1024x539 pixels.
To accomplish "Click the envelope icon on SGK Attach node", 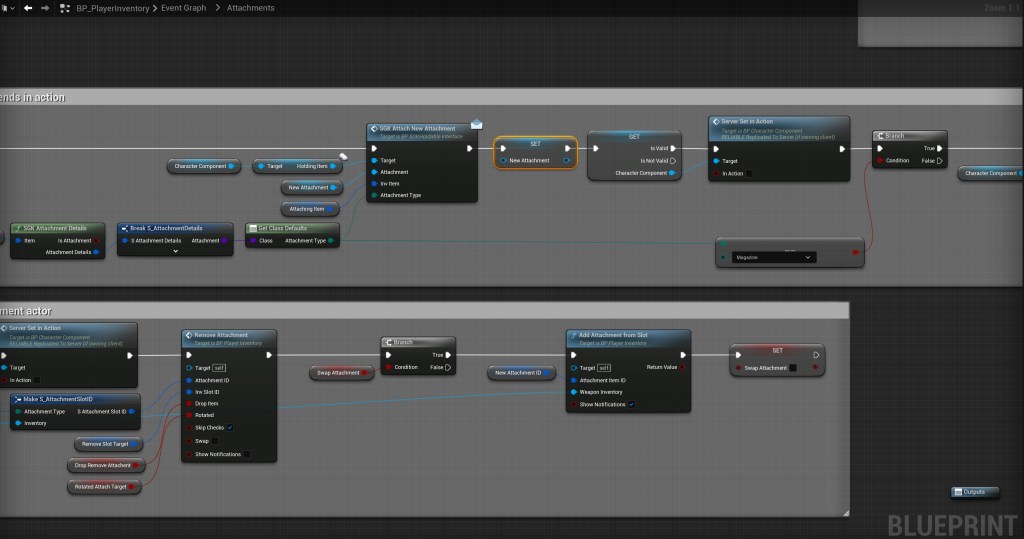I will [x=476, y=124].
